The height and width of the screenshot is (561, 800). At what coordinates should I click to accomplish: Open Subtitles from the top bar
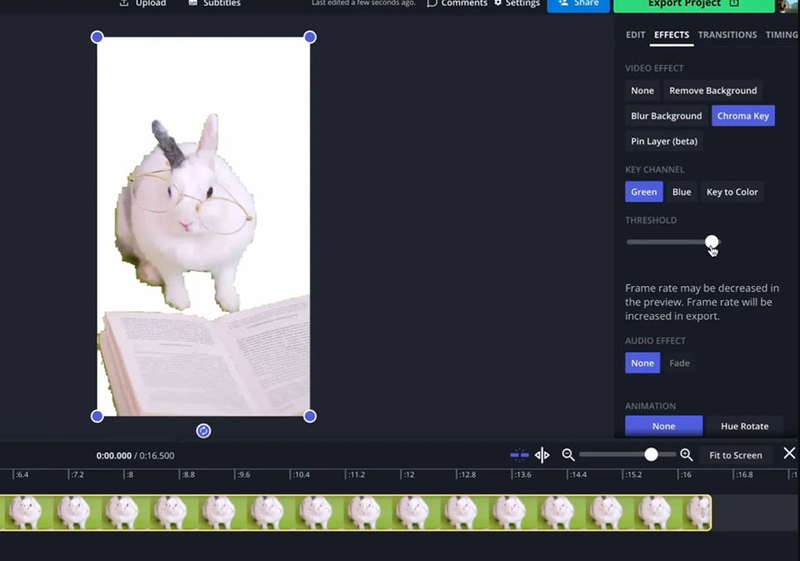pyautogui.click(x=214, y=3)
